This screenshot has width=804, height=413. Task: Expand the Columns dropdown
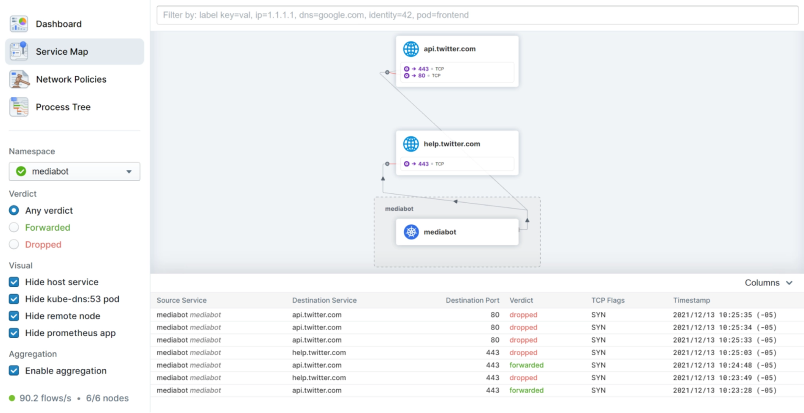coord(768,283)
